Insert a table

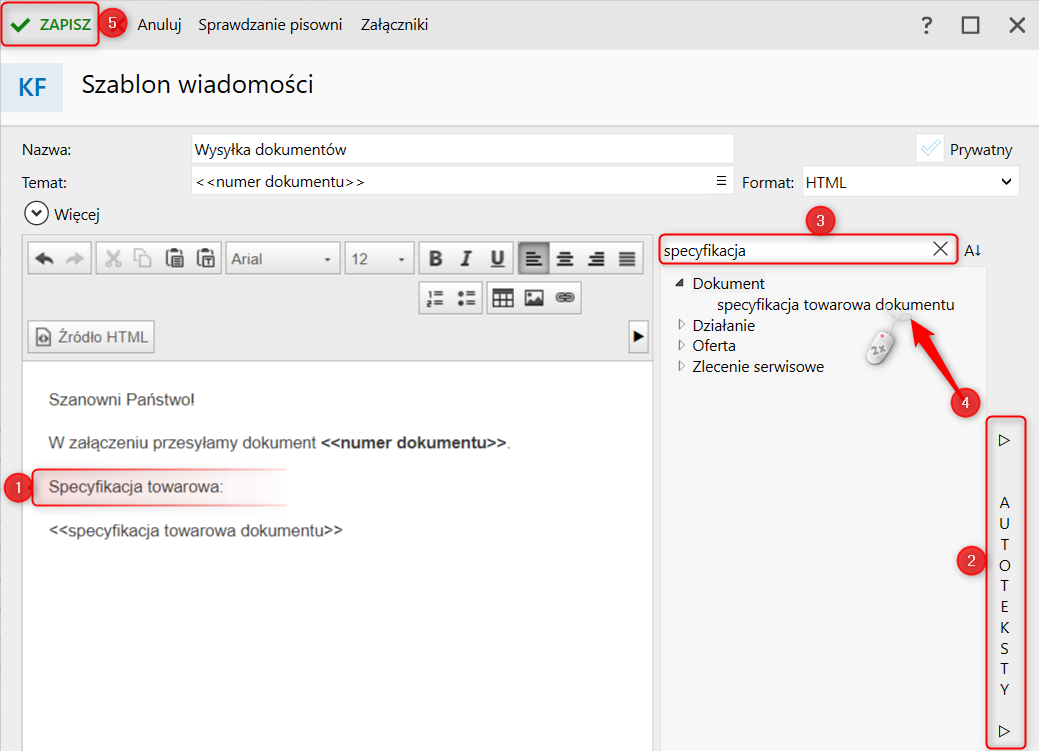point(503,298)
